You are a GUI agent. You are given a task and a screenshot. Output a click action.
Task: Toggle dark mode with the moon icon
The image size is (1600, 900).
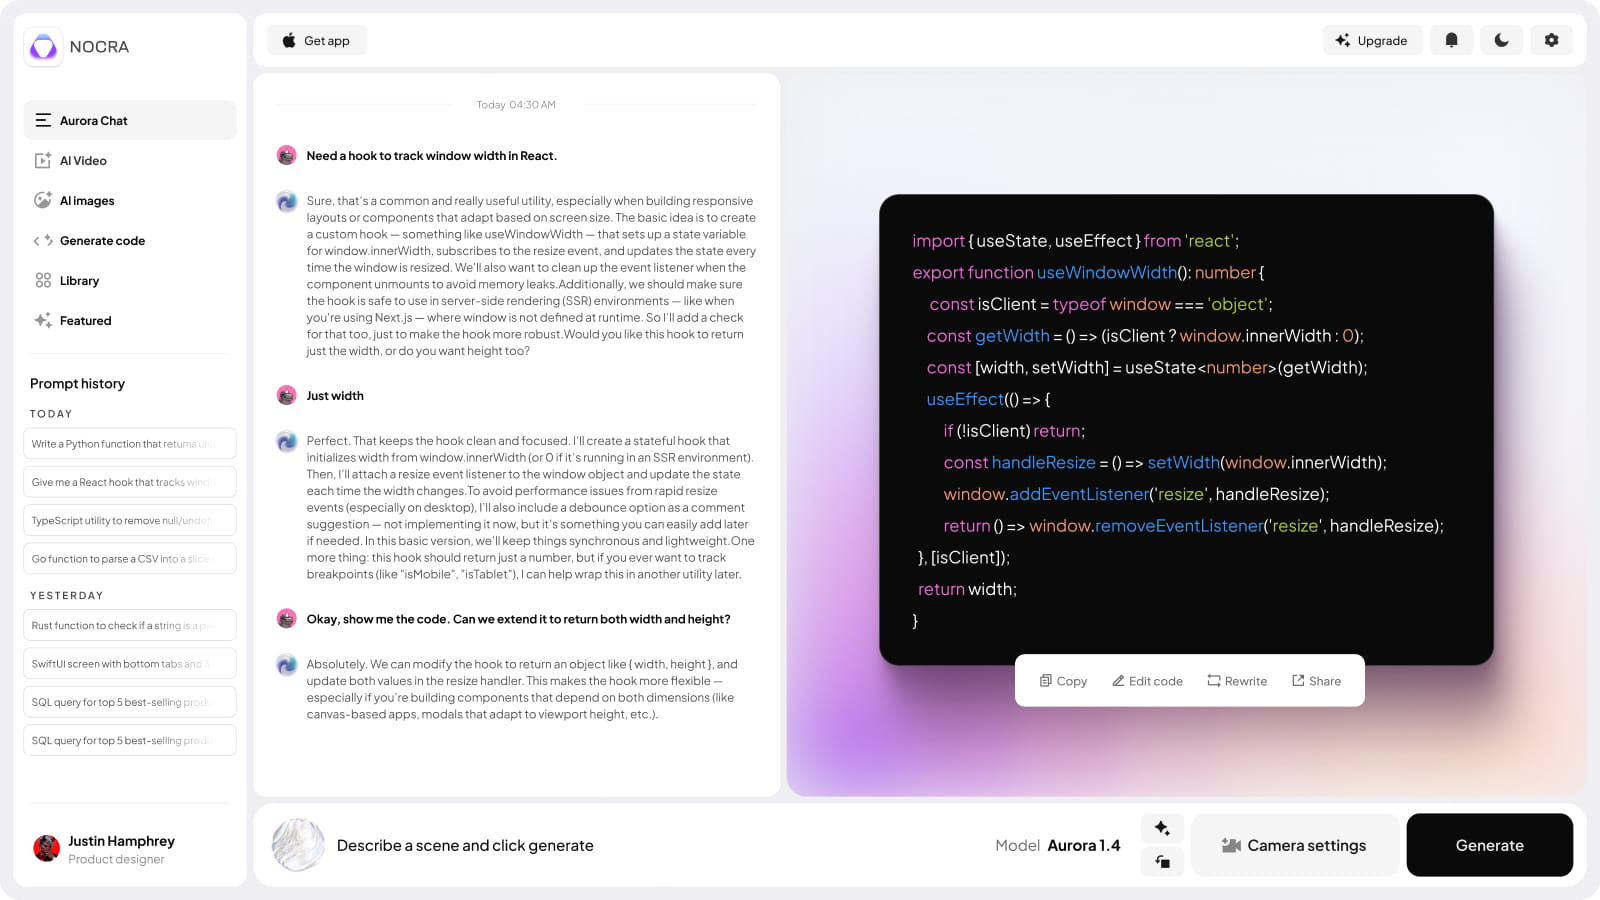1501,40
